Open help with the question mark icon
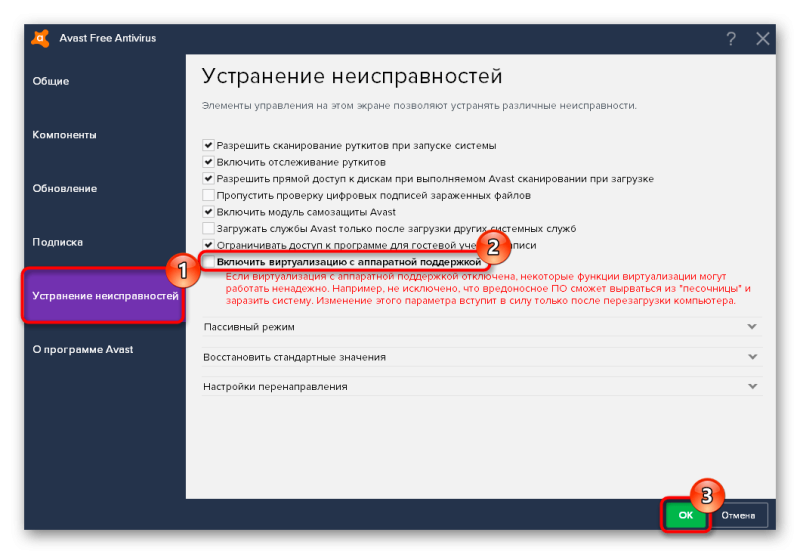This screenshot has width=800, height=554. [731, 38]
